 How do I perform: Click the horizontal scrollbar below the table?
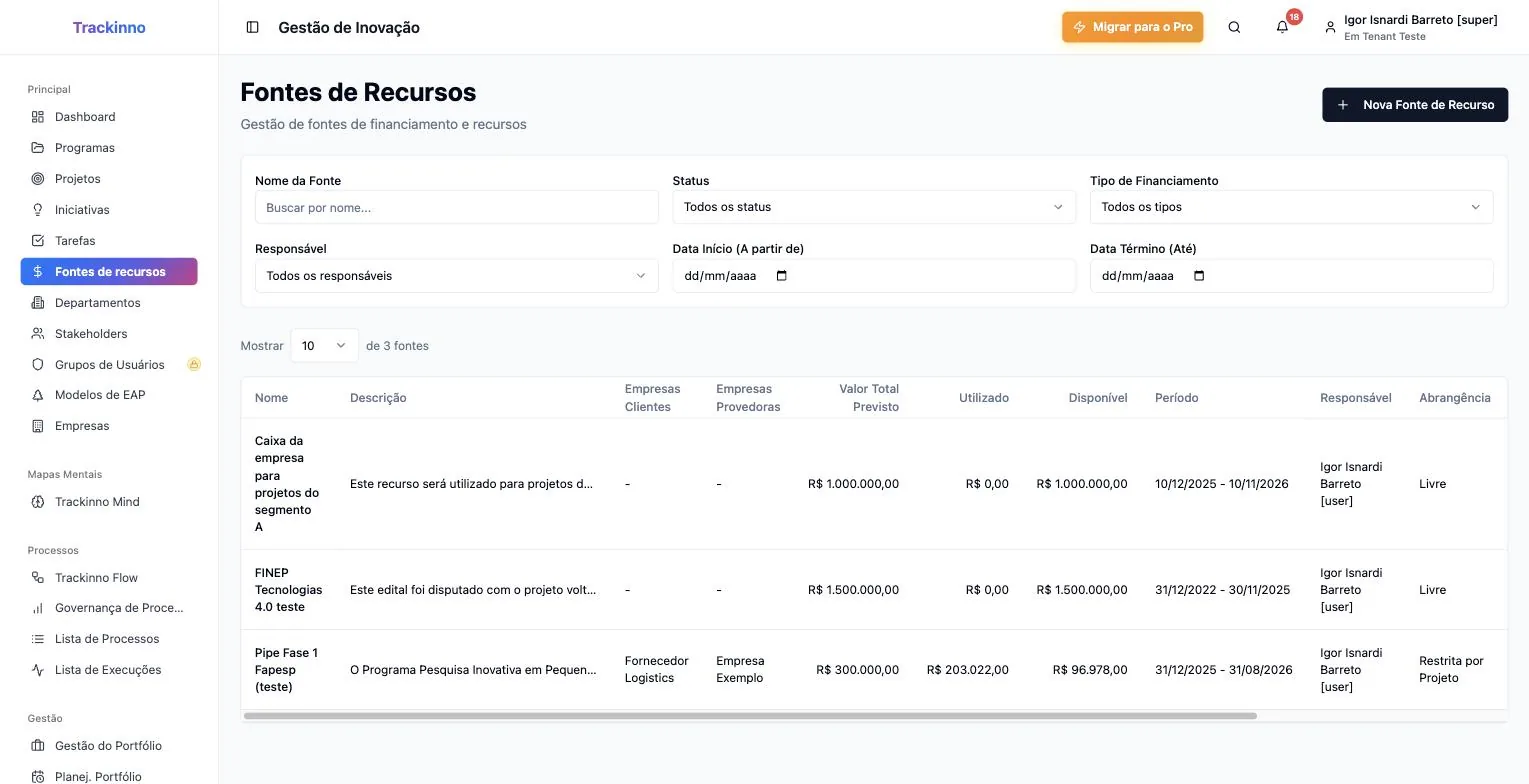750,716
